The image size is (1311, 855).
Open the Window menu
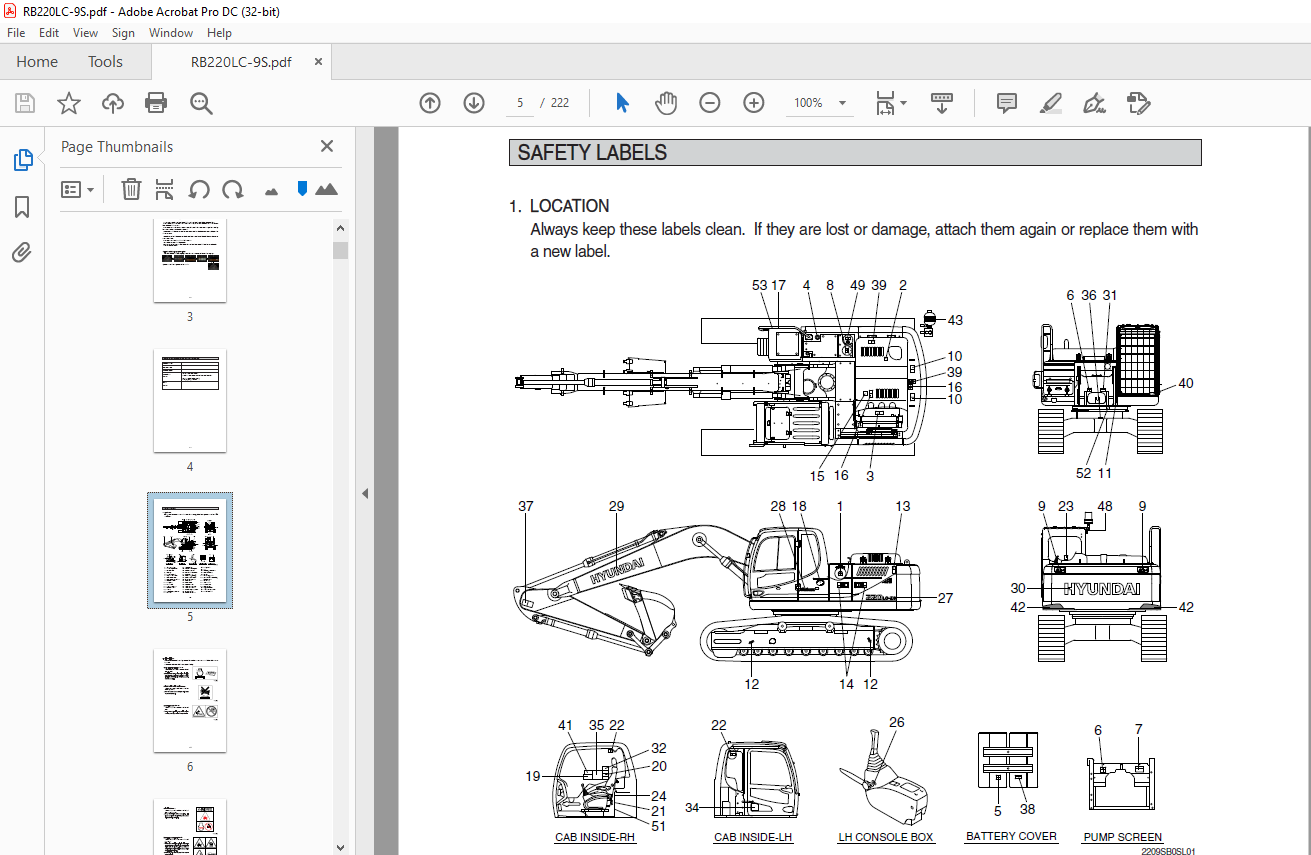[x=171, y=33]
